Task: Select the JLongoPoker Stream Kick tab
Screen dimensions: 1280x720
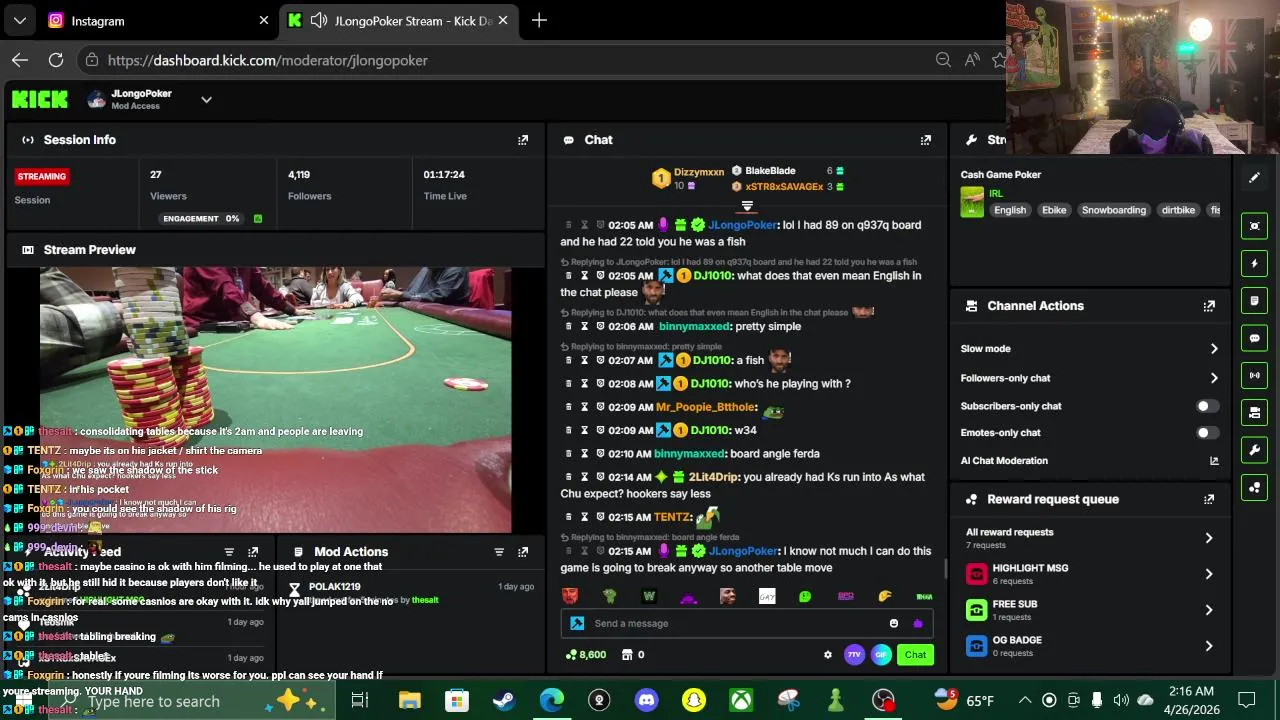Action: click(398, 20)
